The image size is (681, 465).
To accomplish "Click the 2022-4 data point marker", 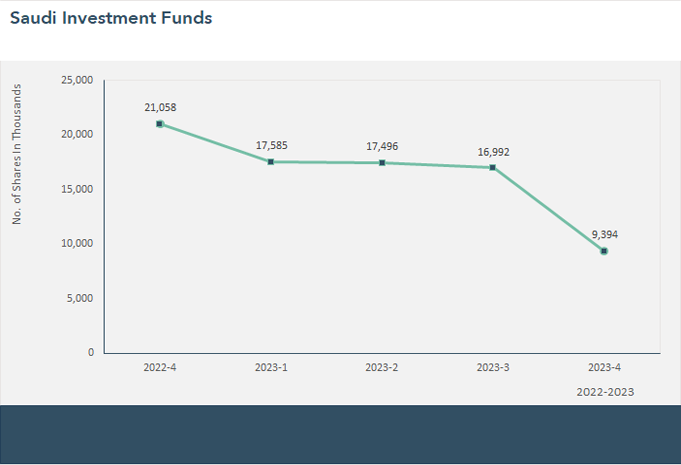I will click(160, 124).
